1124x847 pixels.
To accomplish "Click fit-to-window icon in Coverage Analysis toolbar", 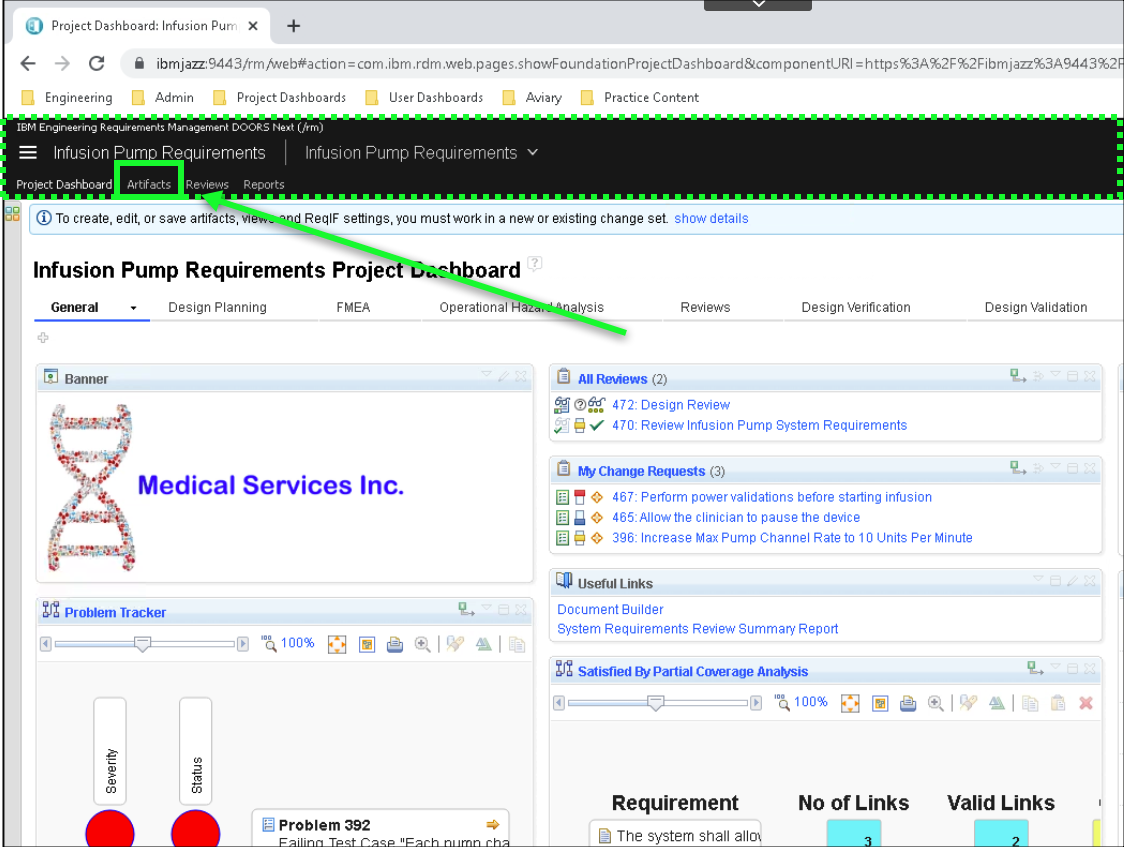I will [850, 703].
